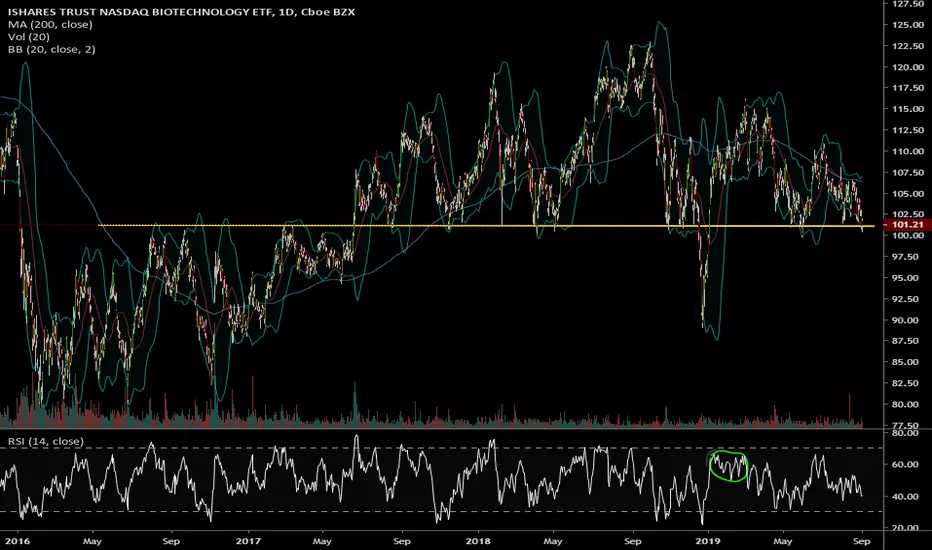Click the RSI axis 60.00 label

point(905,464)
